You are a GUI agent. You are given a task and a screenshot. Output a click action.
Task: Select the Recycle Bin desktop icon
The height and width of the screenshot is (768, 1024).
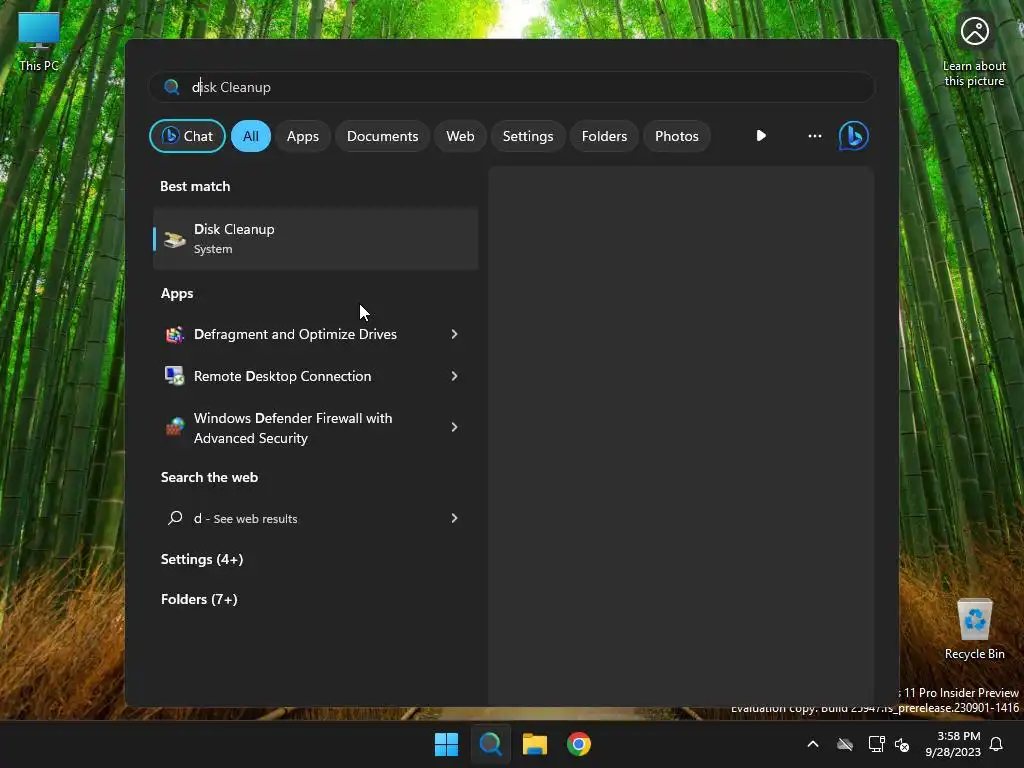point(974,628)
